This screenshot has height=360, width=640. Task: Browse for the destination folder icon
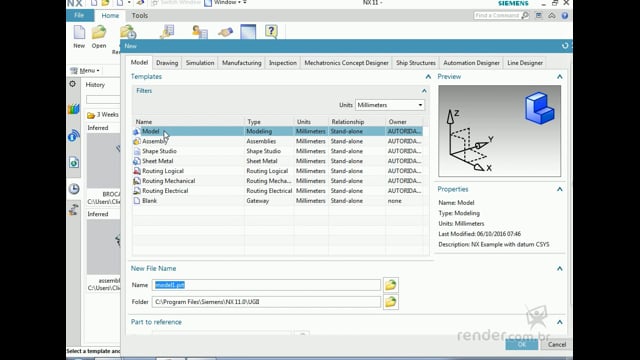(391, 302)
